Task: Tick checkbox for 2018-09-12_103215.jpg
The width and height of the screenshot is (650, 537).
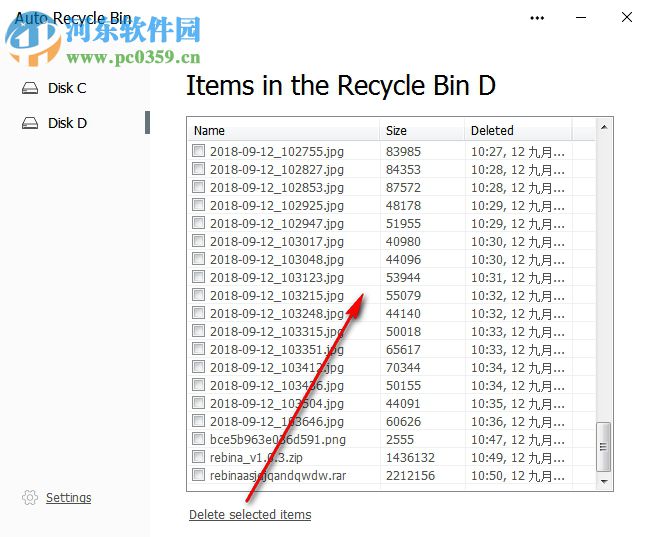Action: coord(199,295)
